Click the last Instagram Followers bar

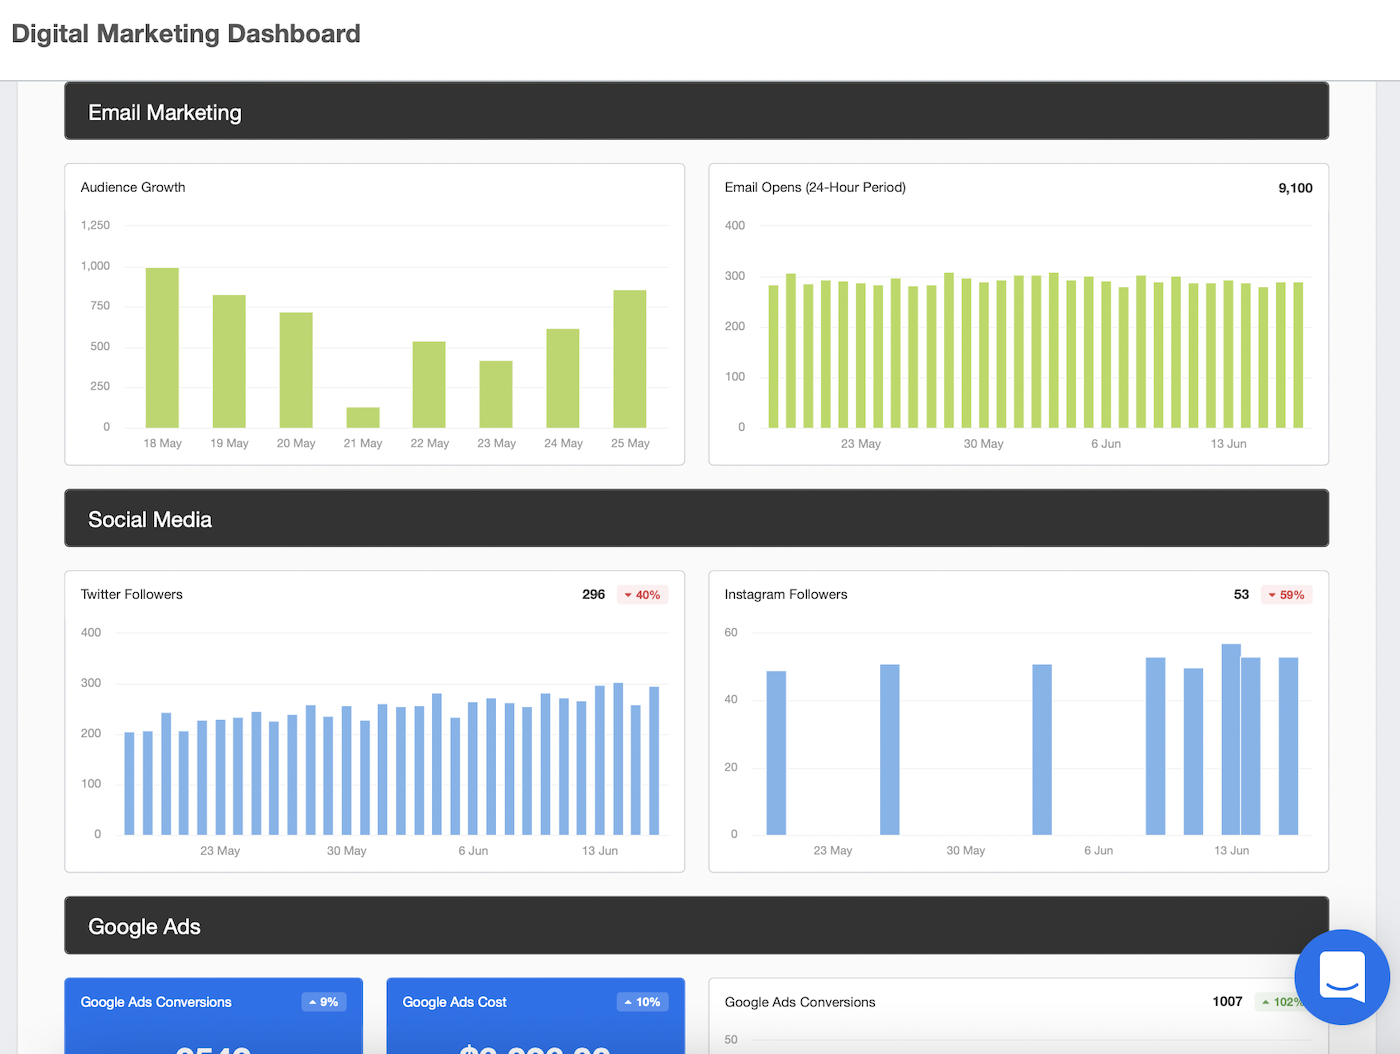click(x=1288, y=746)
